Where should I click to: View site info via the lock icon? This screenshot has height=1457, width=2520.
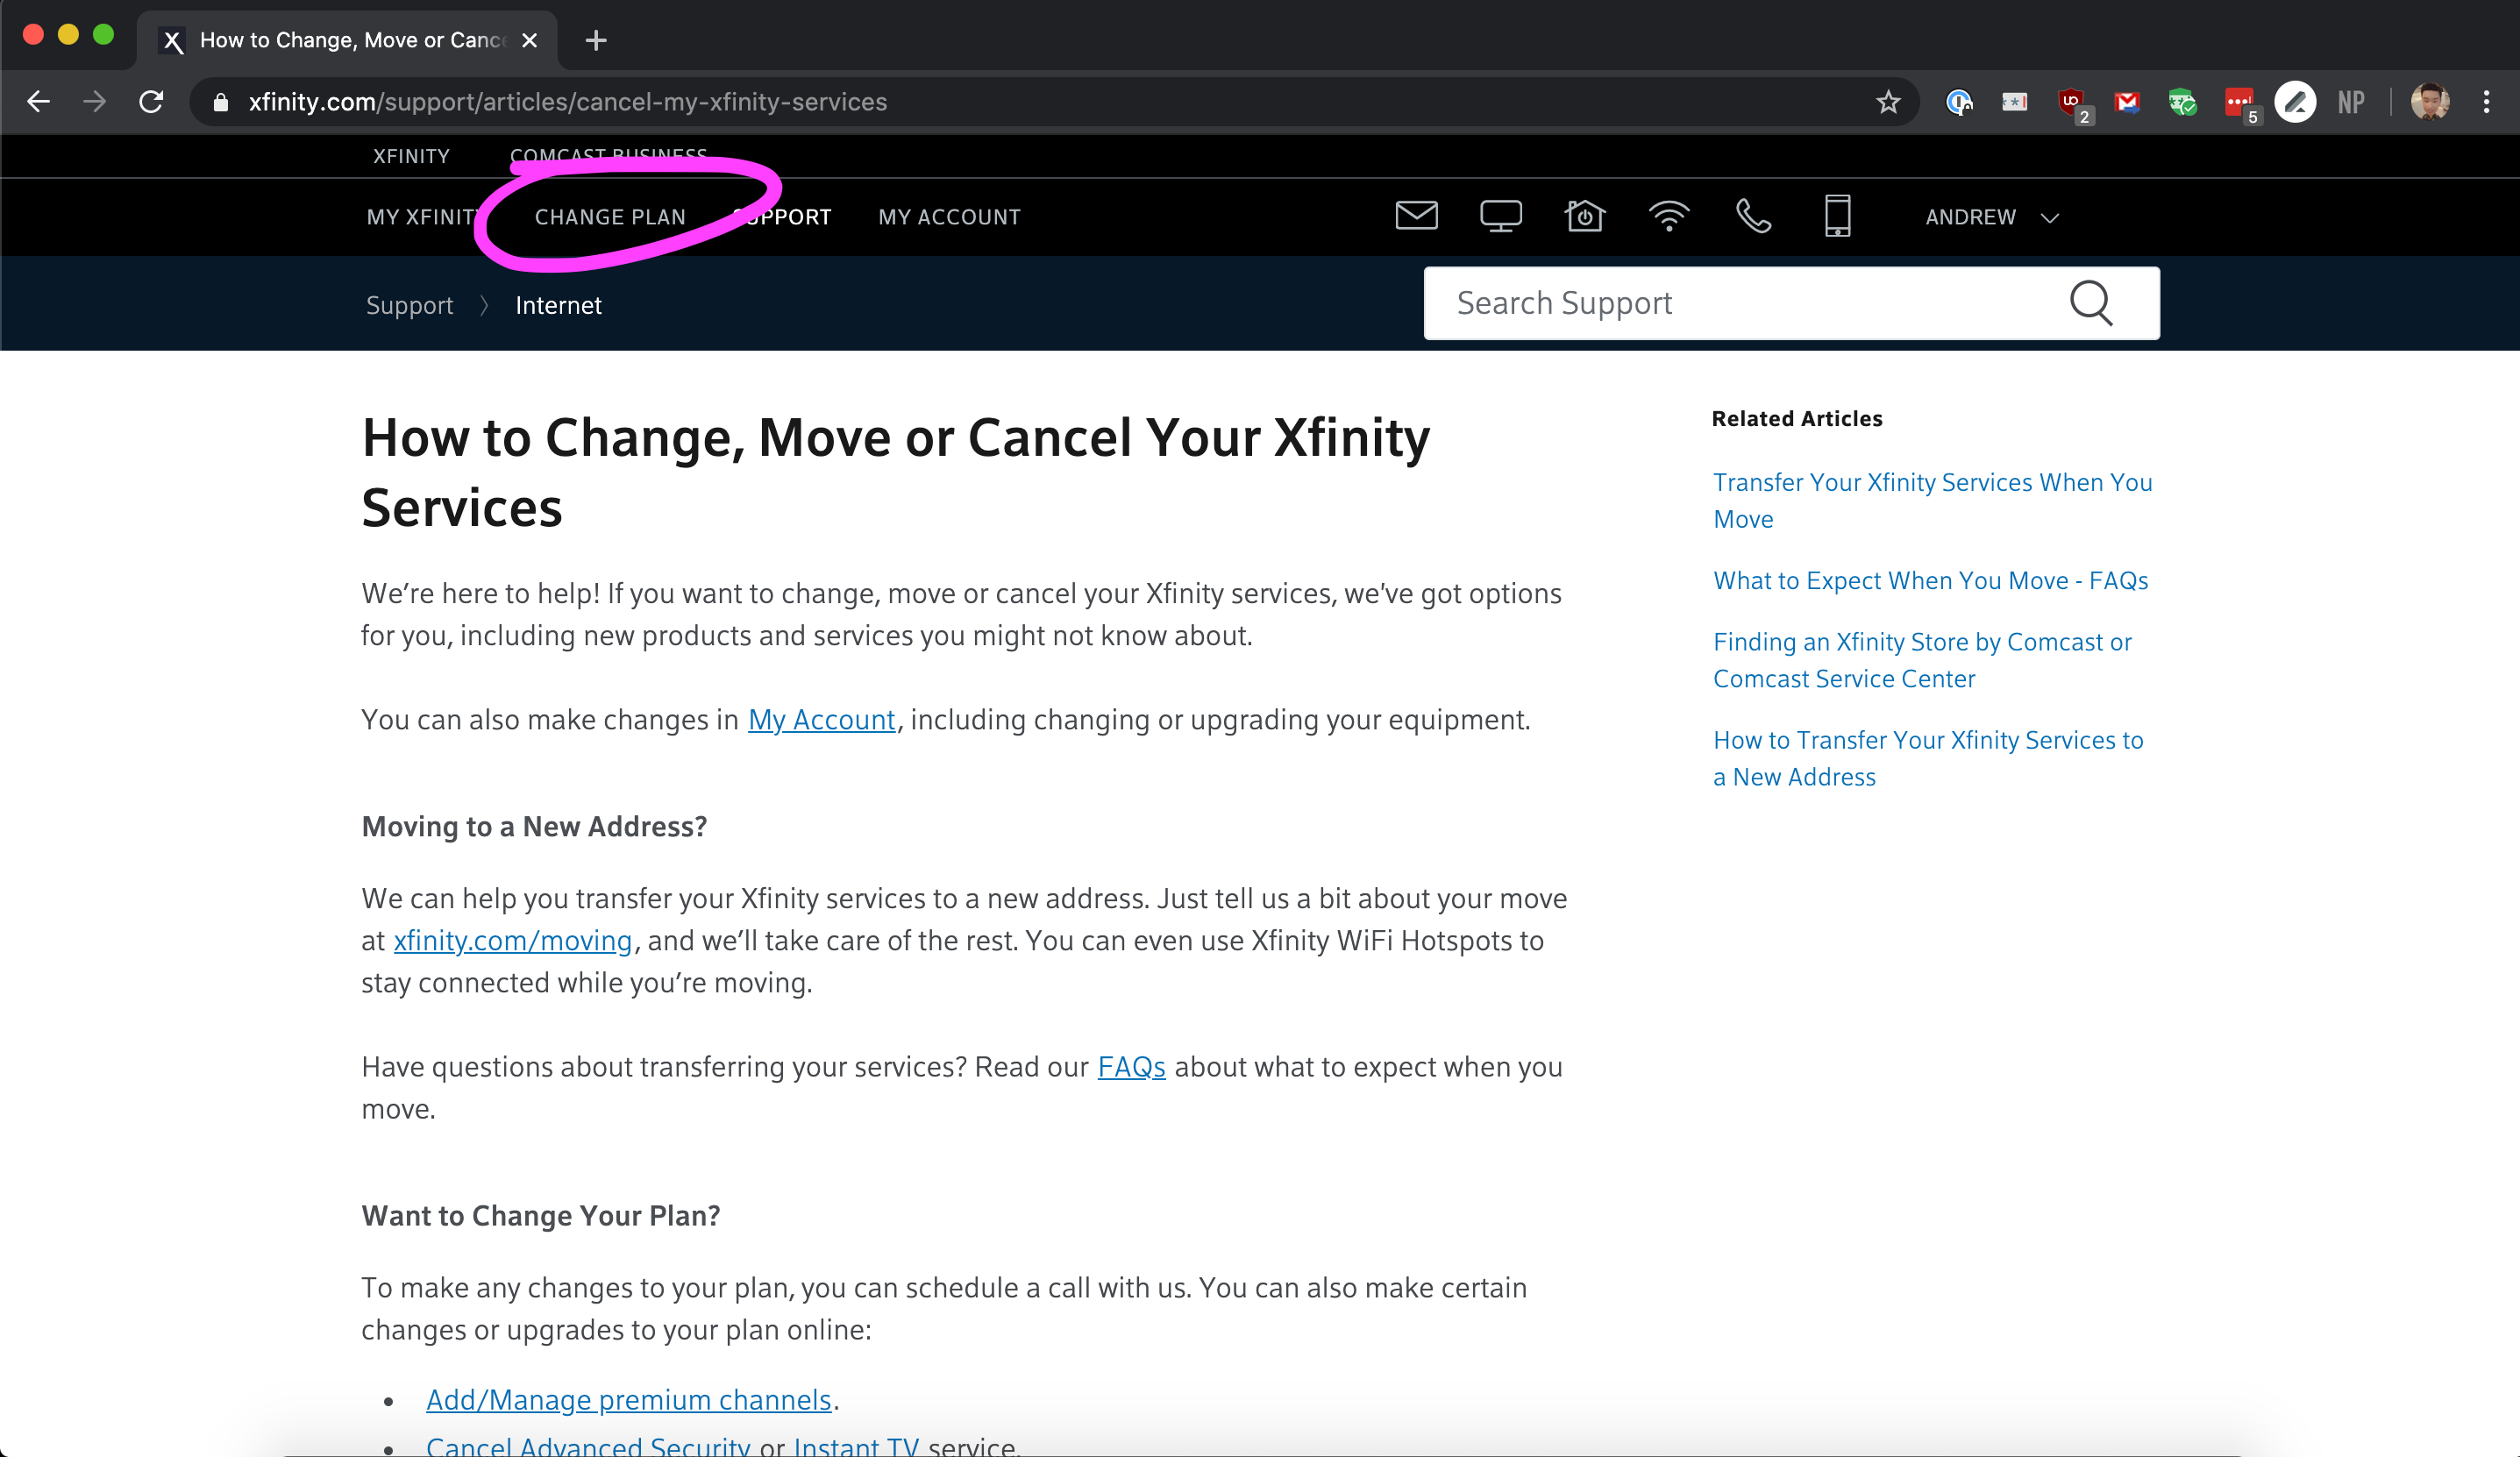coord(221,101)
